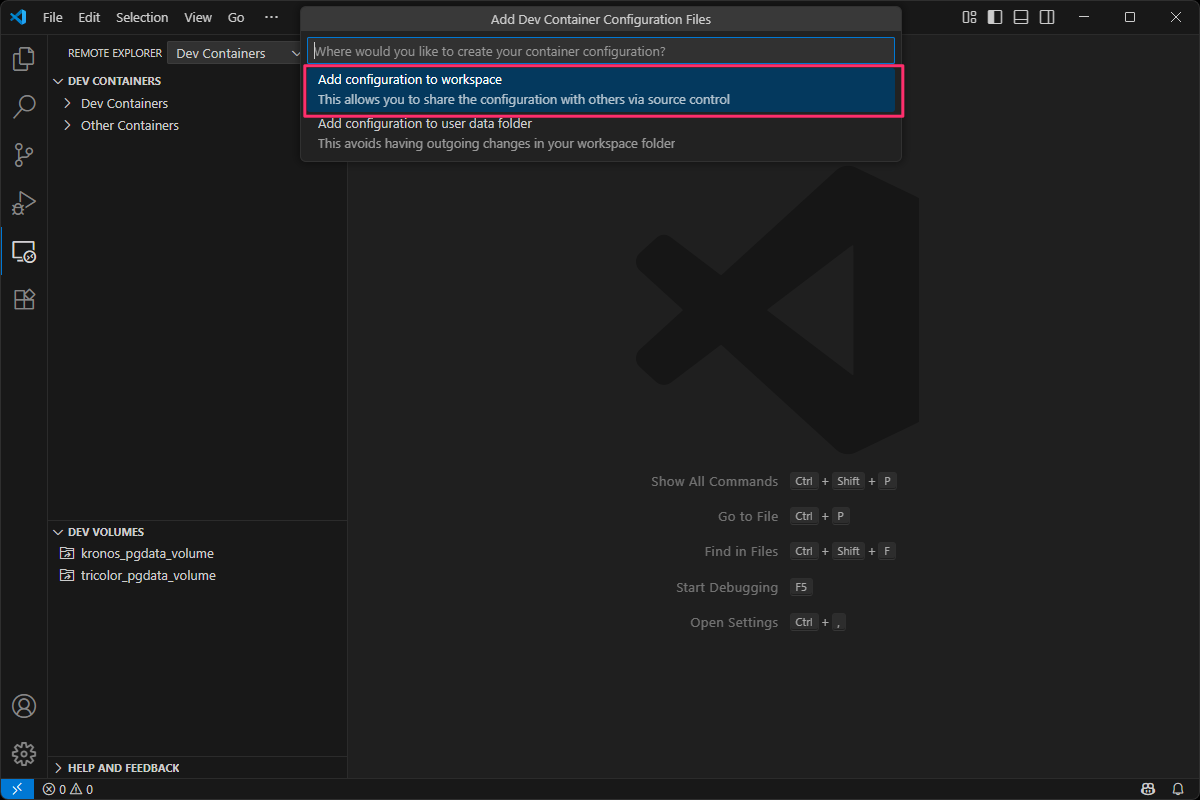Open the Copilot status icon in status bar
Viewport: 1200px width, 800px height.
[x=1149, y=789]
